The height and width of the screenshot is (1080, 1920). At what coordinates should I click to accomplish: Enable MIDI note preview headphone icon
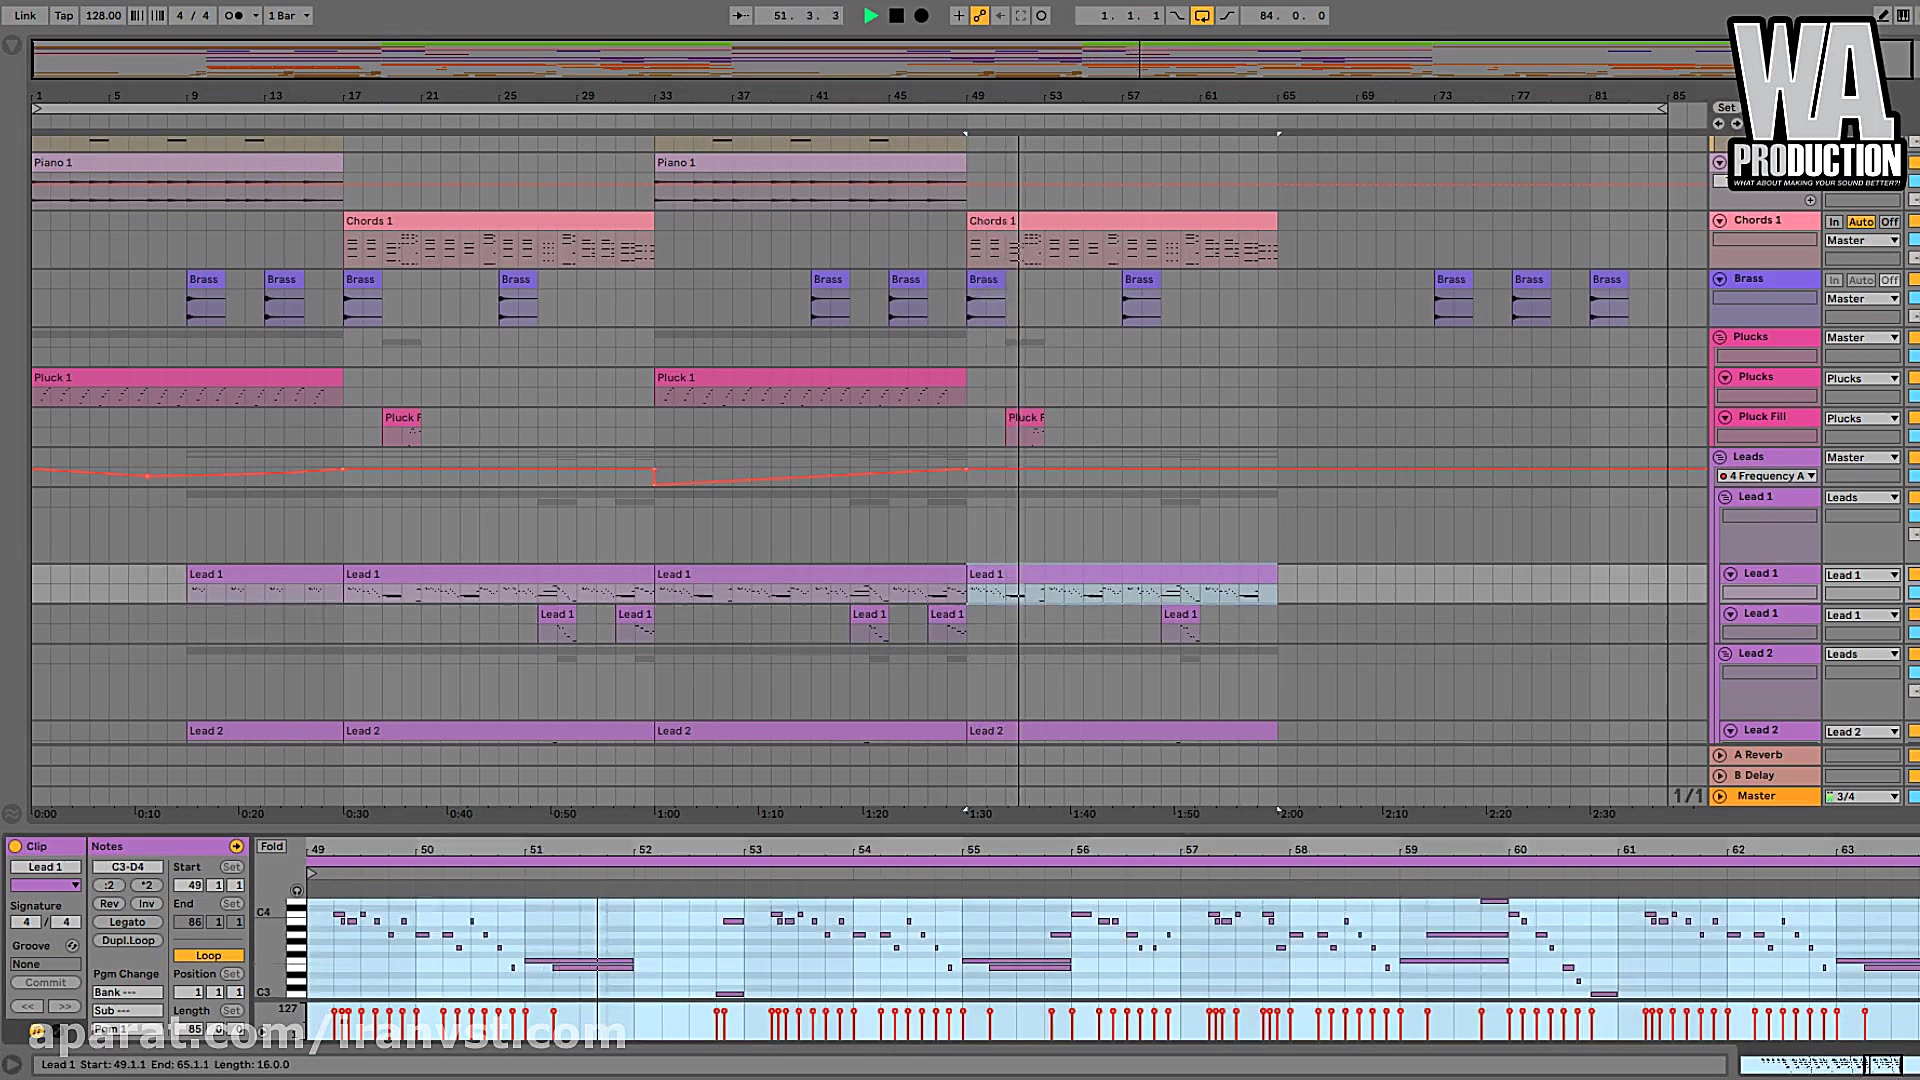(296, 891)
